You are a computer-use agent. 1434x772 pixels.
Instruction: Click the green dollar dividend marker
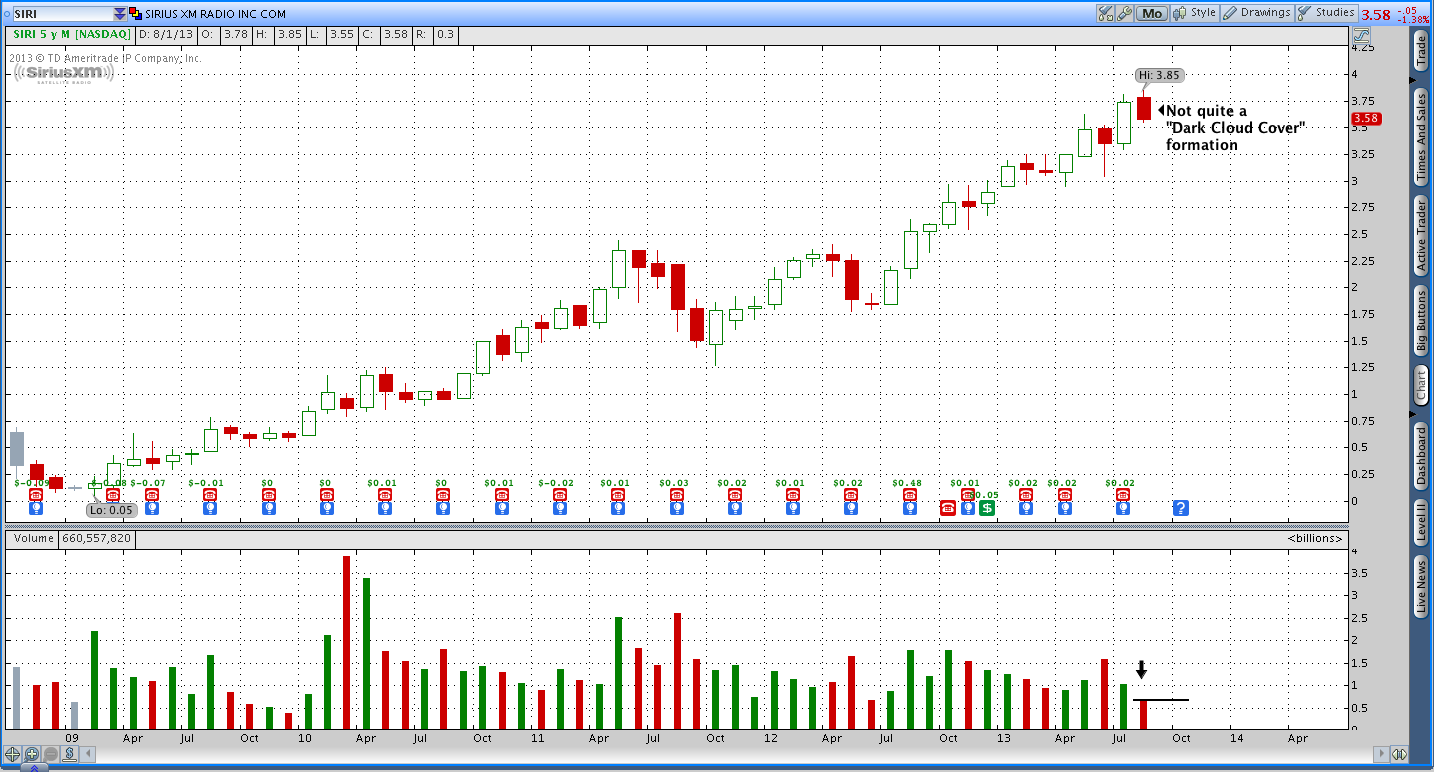pyautogui.click(x=987, y=508)
